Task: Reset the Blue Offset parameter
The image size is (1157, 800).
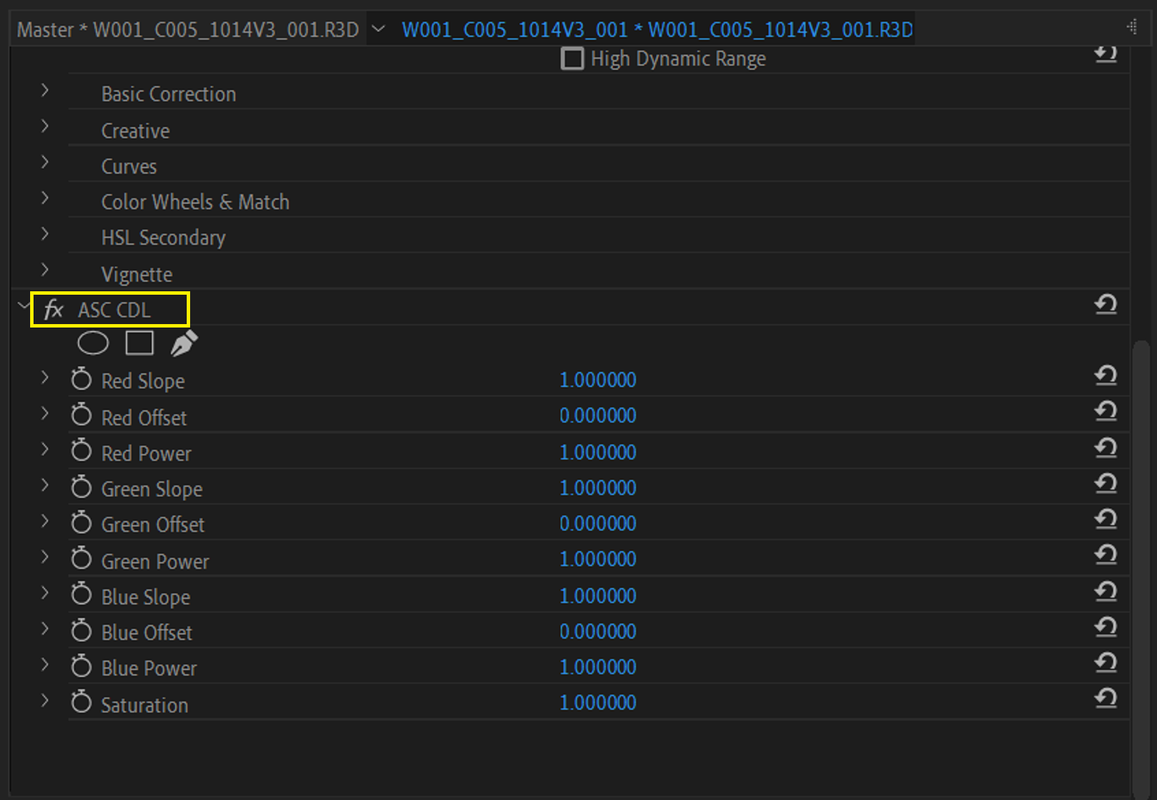Action: tap(1105, 627)
